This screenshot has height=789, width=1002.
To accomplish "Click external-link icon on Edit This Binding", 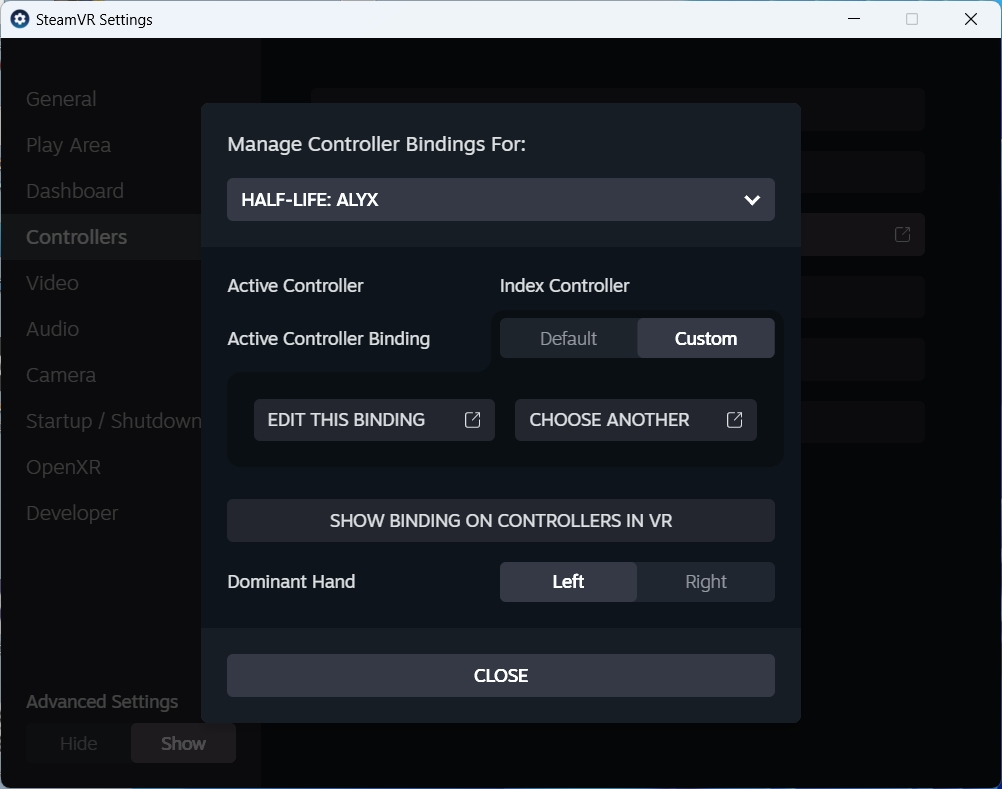I will click(x=473, y=420).
